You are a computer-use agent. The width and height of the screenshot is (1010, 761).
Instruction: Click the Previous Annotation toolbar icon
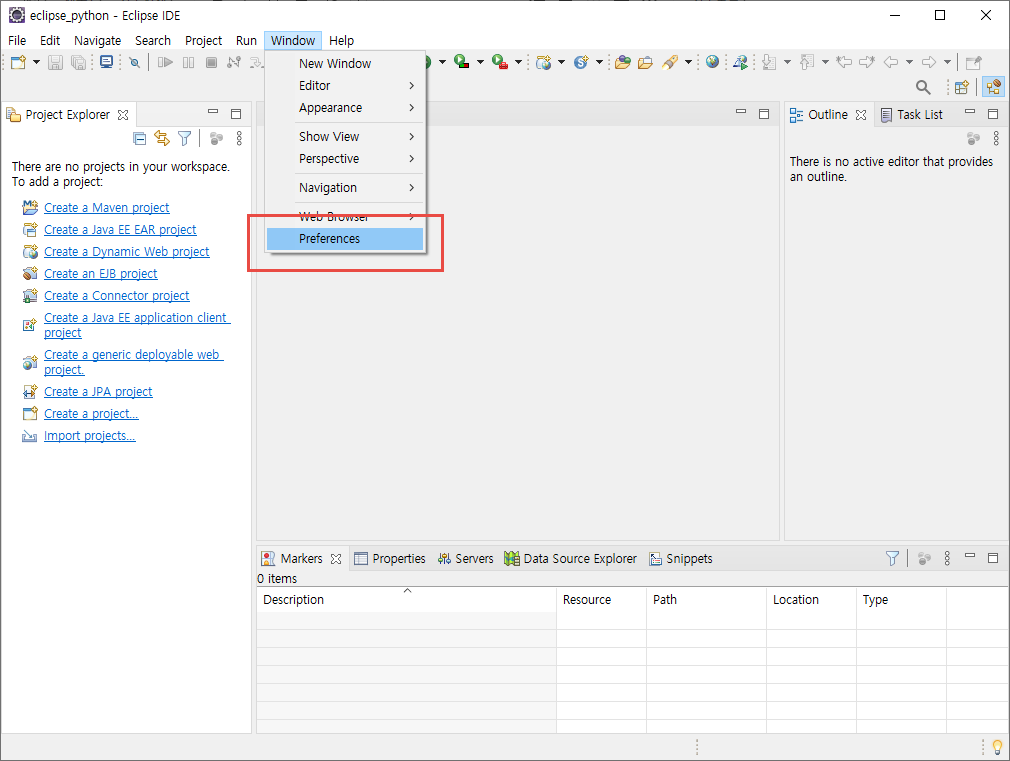click(807, 63)
